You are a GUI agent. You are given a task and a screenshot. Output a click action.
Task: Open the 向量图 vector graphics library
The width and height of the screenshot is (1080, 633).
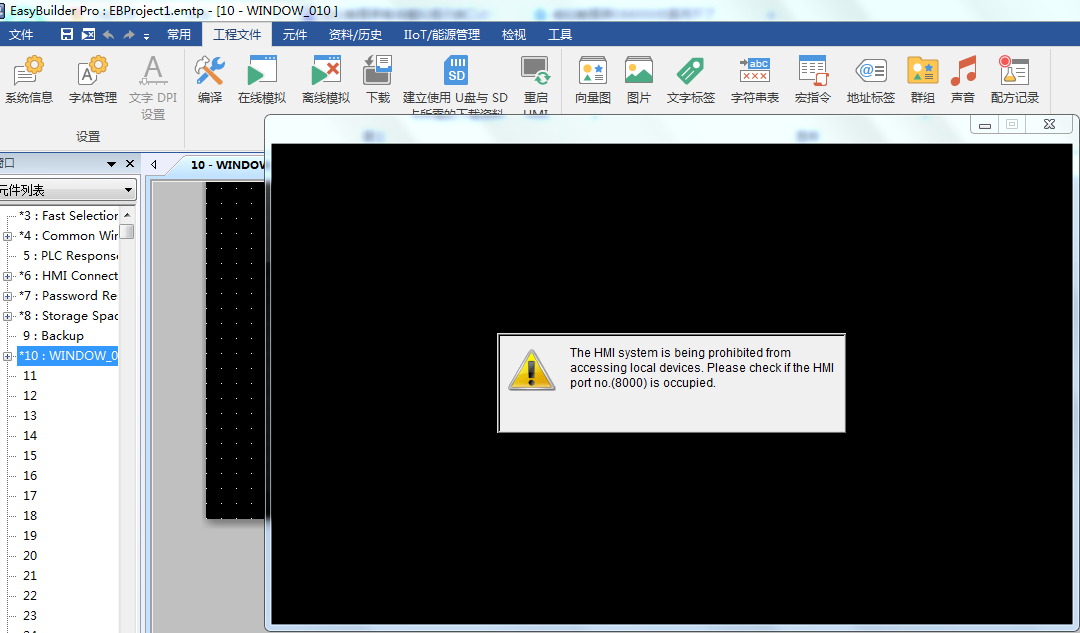[x=593, y=79]
